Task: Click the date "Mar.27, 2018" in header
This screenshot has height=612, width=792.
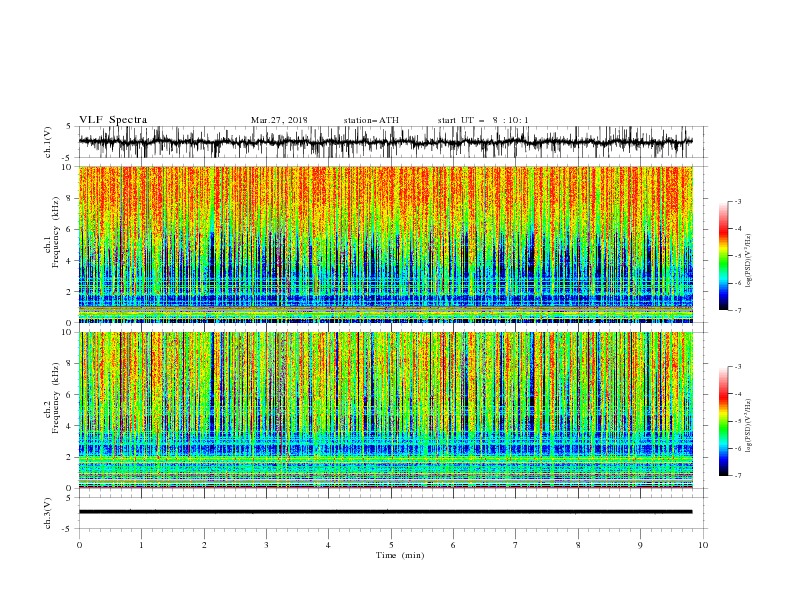Action: click(279, 120)
